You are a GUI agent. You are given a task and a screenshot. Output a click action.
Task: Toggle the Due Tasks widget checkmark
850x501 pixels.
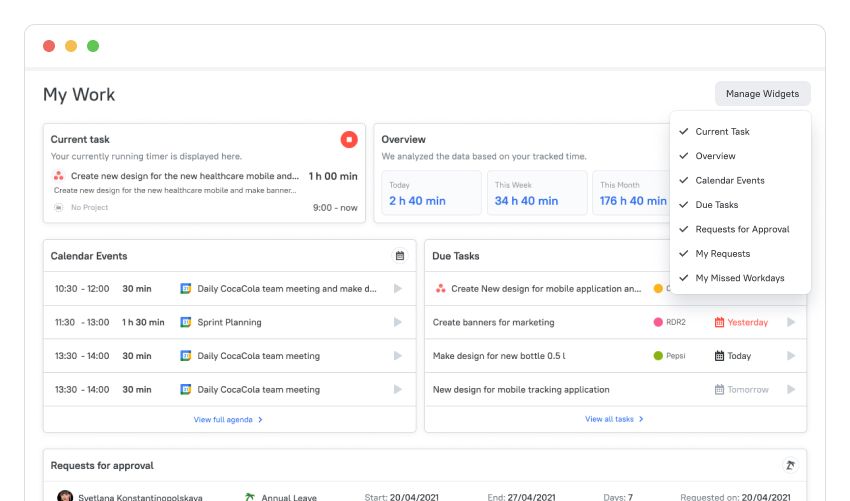684,204
